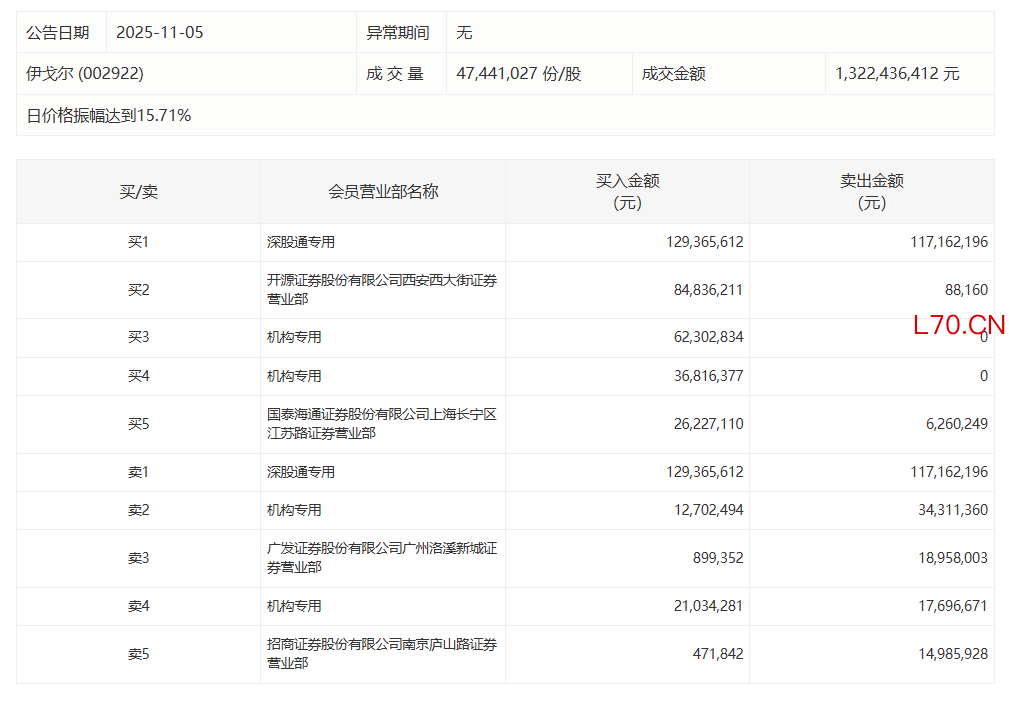Click the total turnover 1,322,436,412 元
The height and width of the screenshot is (710, 1009).
click(897, 74)
